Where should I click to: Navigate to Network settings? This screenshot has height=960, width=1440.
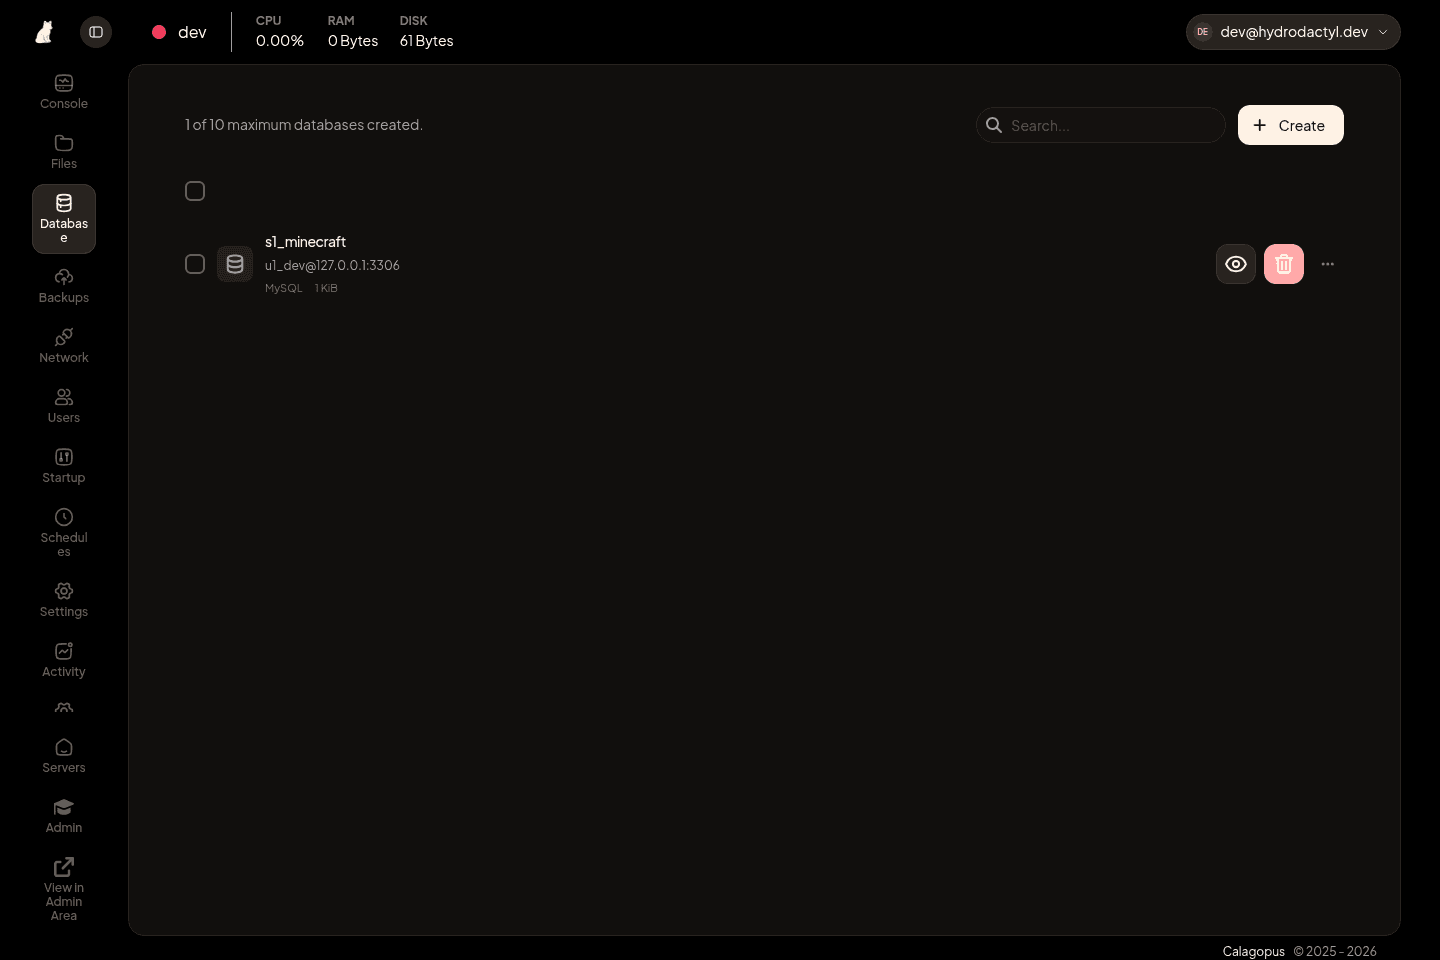tap(64, 346)
